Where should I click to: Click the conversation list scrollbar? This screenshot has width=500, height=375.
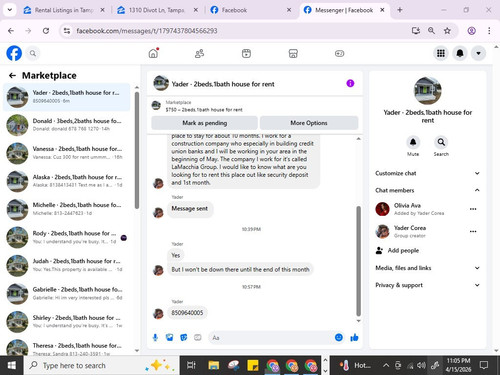click(137, 150)
